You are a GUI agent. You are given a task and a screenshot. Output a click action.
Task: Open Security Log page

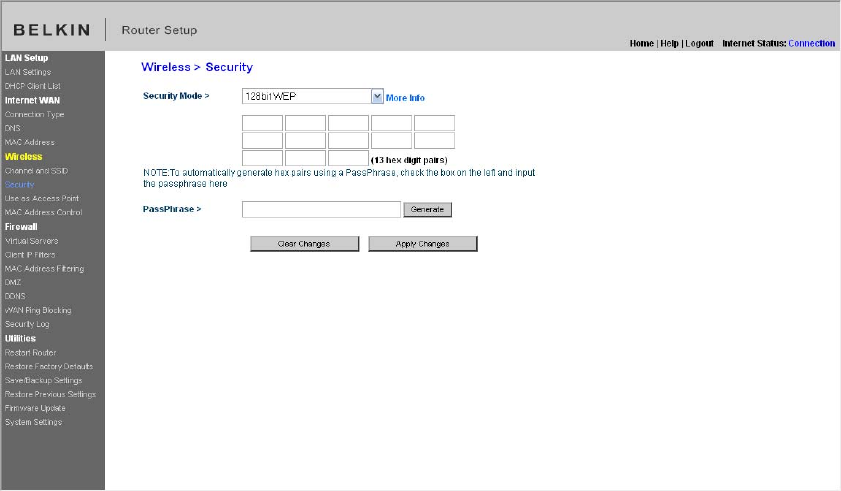27,324
